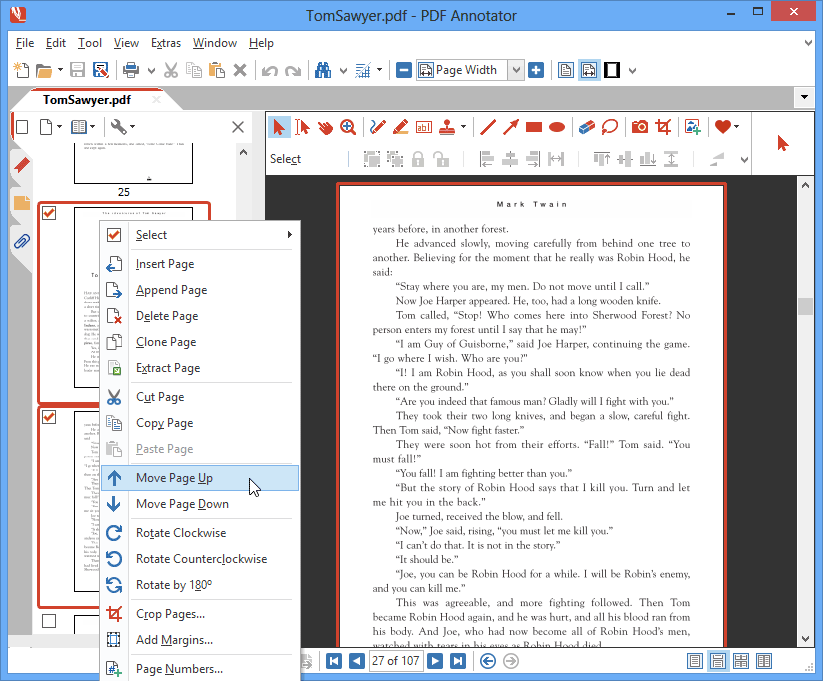This screenshot has height=681, width=823.
Task: Switch to single page layout
Action: pos(695,661)
